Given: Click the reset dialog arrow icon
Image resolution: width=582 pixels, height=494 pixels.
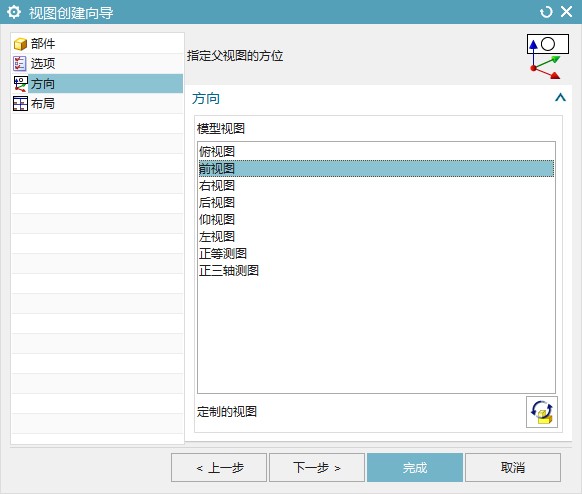Looking at the screenshot, I should (x=546, y=12).
